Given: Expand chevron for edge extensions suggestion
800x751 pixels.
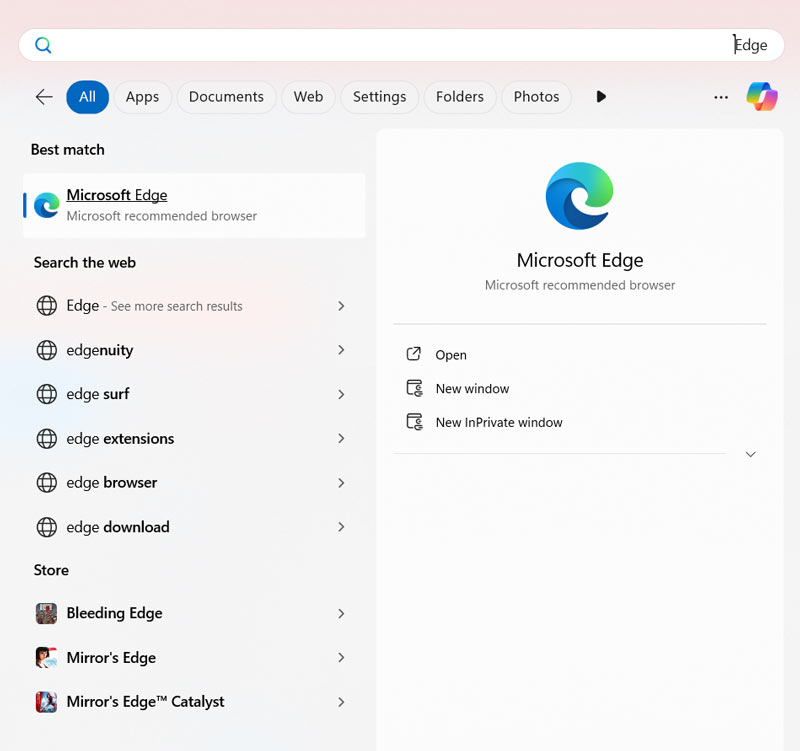Looking at the screenshot, I should (341, 438).
